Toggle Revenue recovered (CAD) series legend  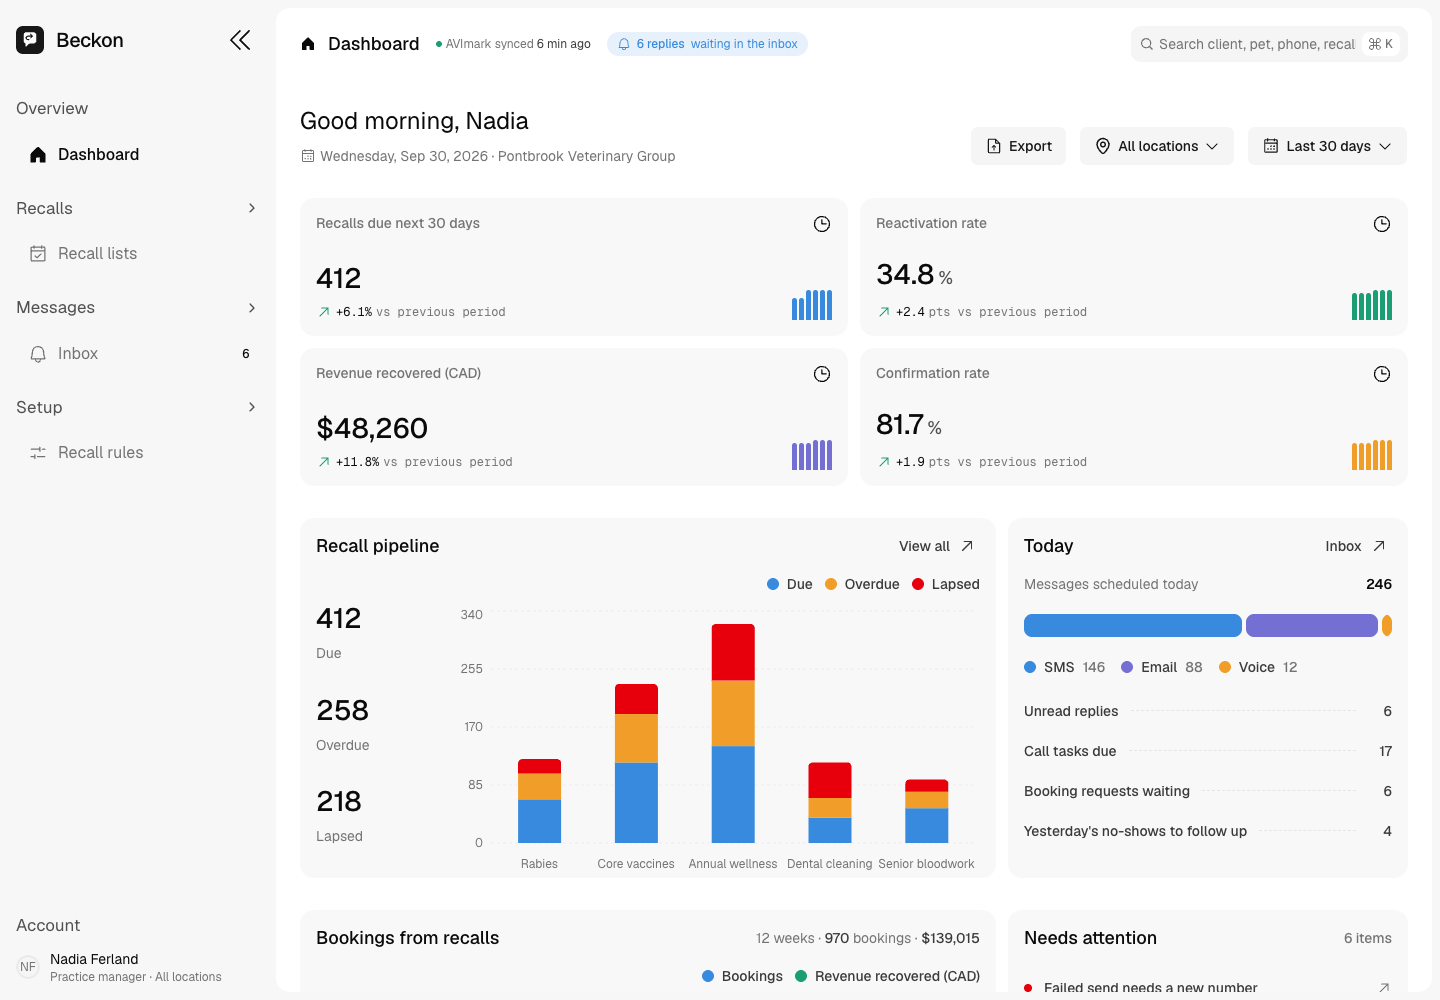[887, 976]
